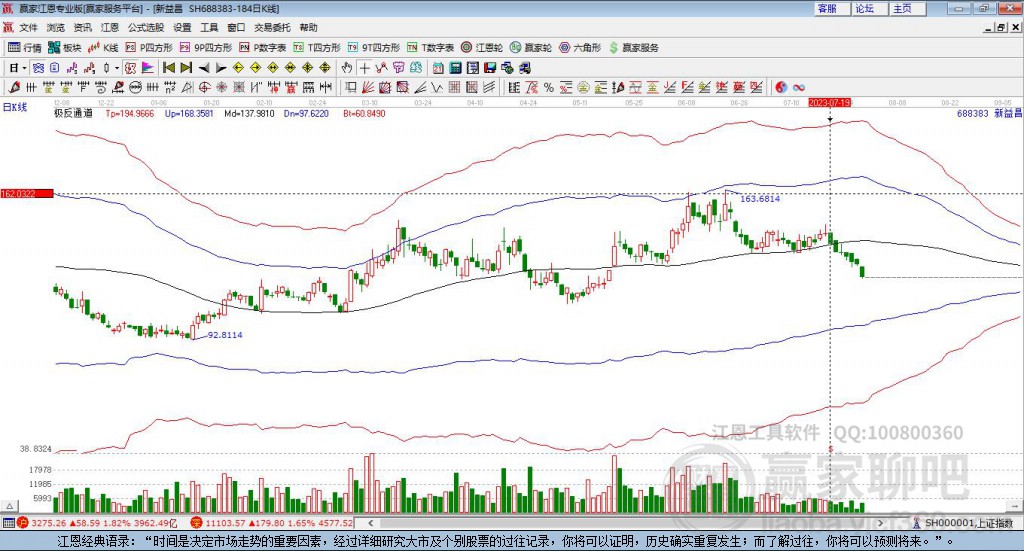The height and width of the screenshot is (551, 1024).
Task: Select the red fan lines tool
Action: (x=368, y=87)
